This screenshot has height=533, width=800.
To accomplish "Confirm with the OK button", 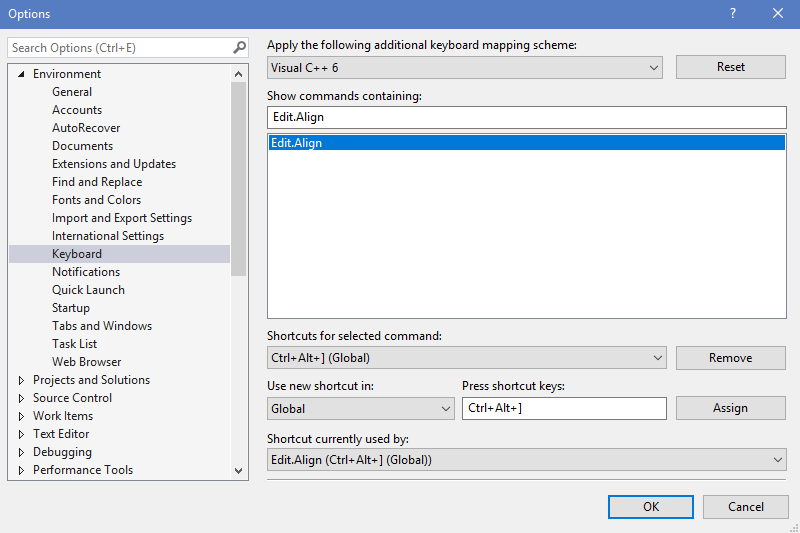I will (x=651, y=506).
